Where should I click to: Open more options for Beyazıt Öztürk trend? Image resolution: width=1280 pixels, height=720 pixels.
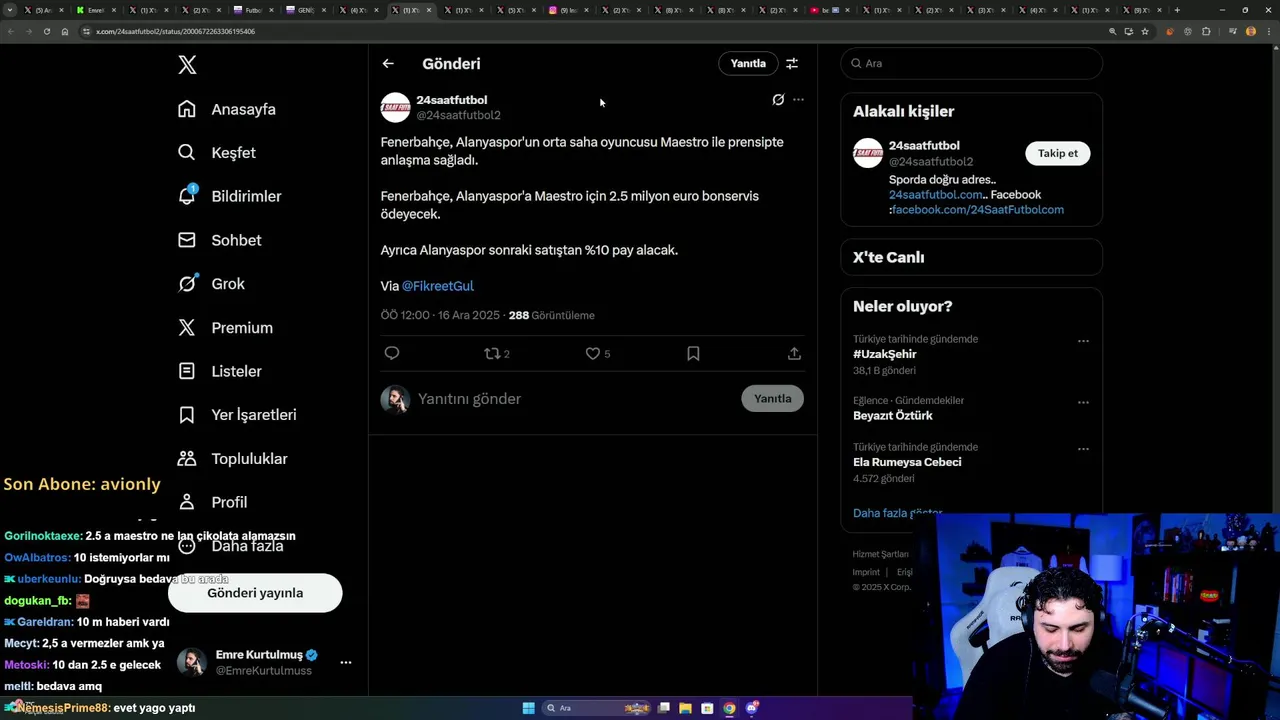point(1083,402)
